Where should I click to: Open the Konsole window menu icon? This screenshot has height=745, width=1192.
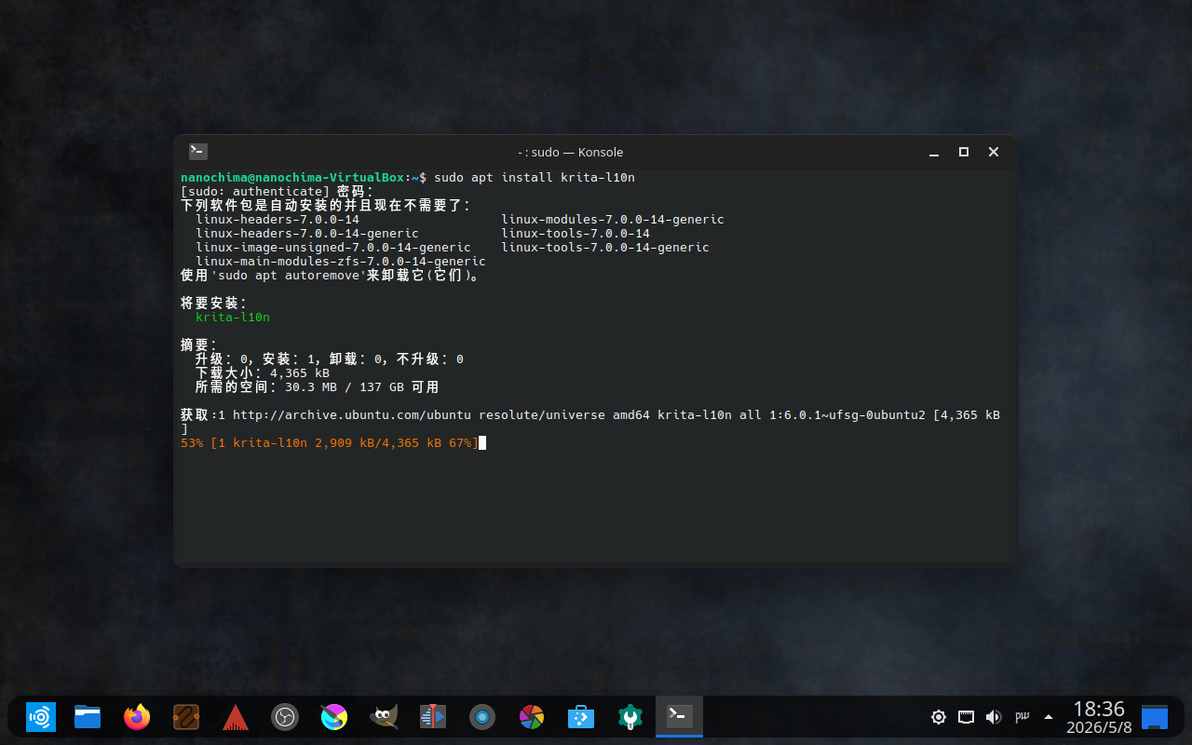point(198,151)
